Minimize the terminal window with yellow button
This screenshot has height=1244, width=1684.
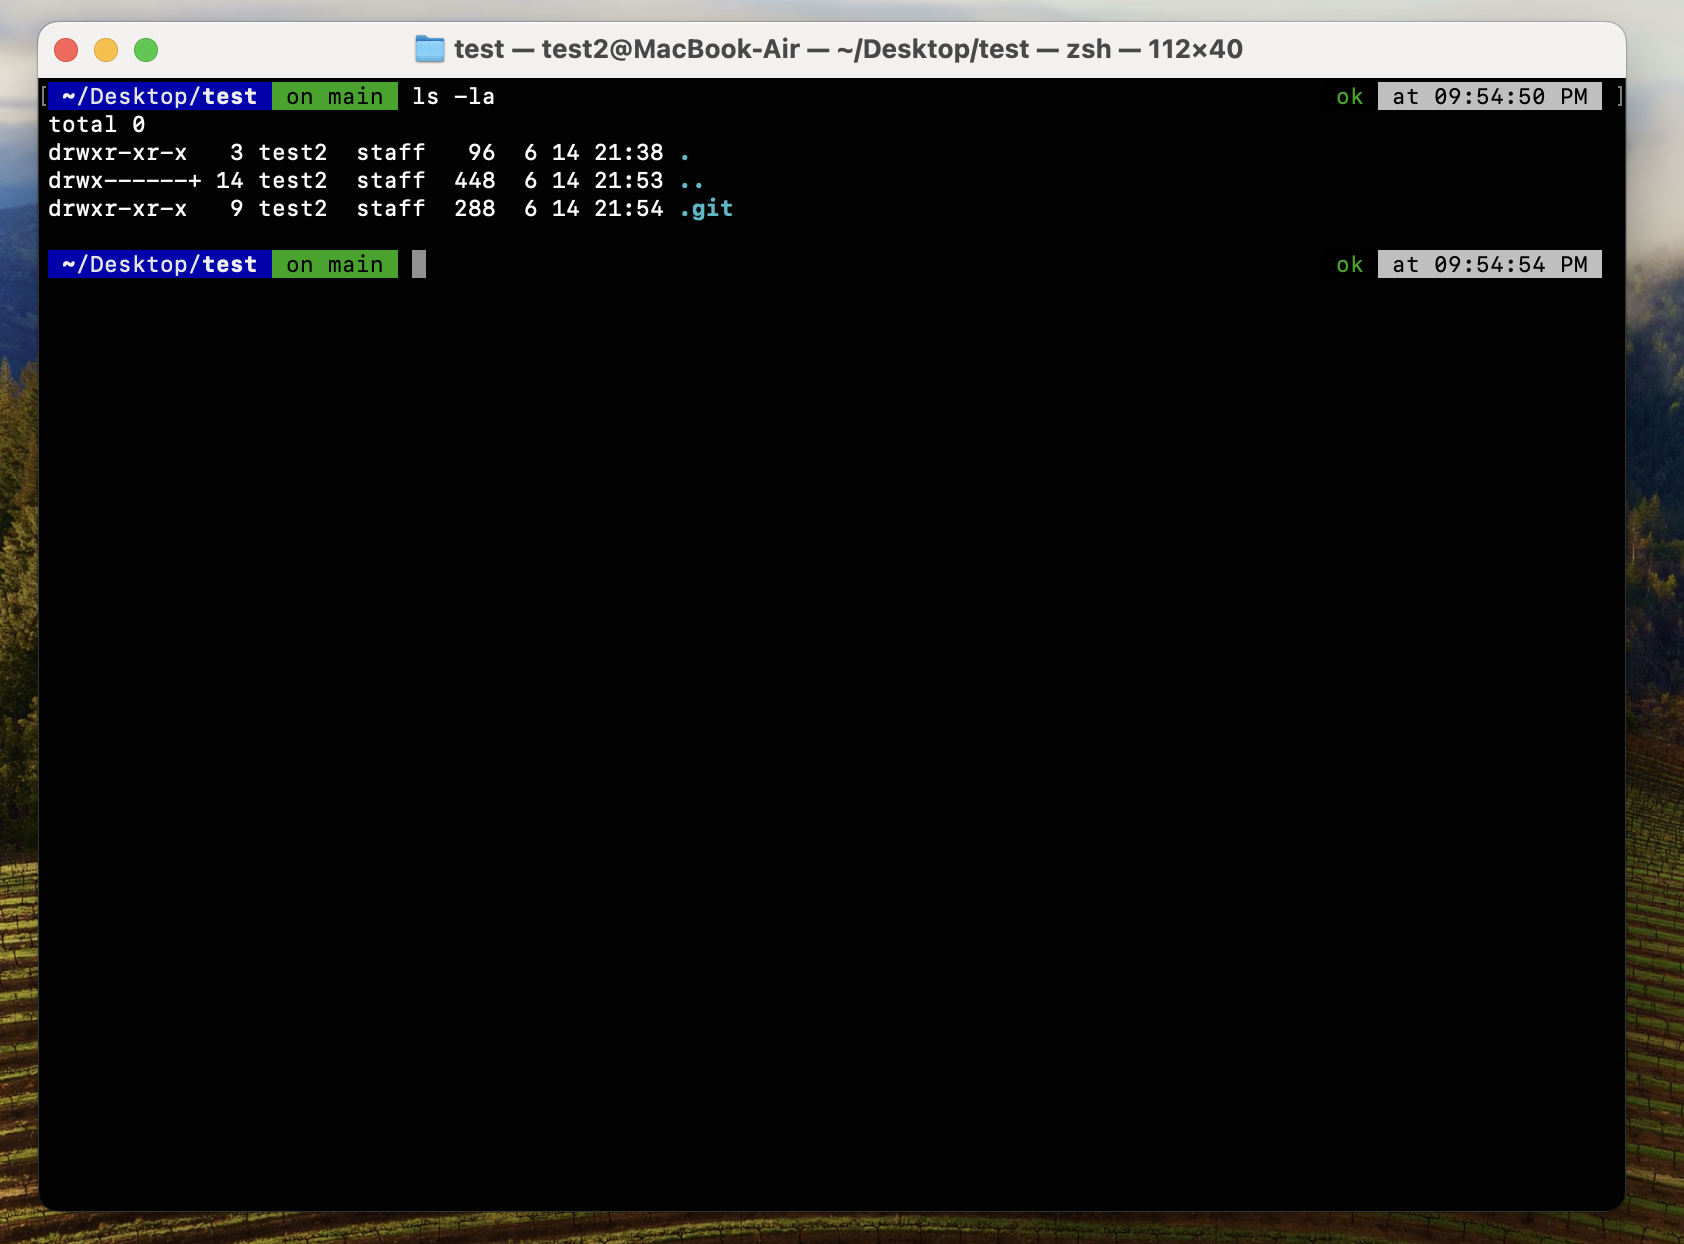pyautogui.click(x=106, y=50)
